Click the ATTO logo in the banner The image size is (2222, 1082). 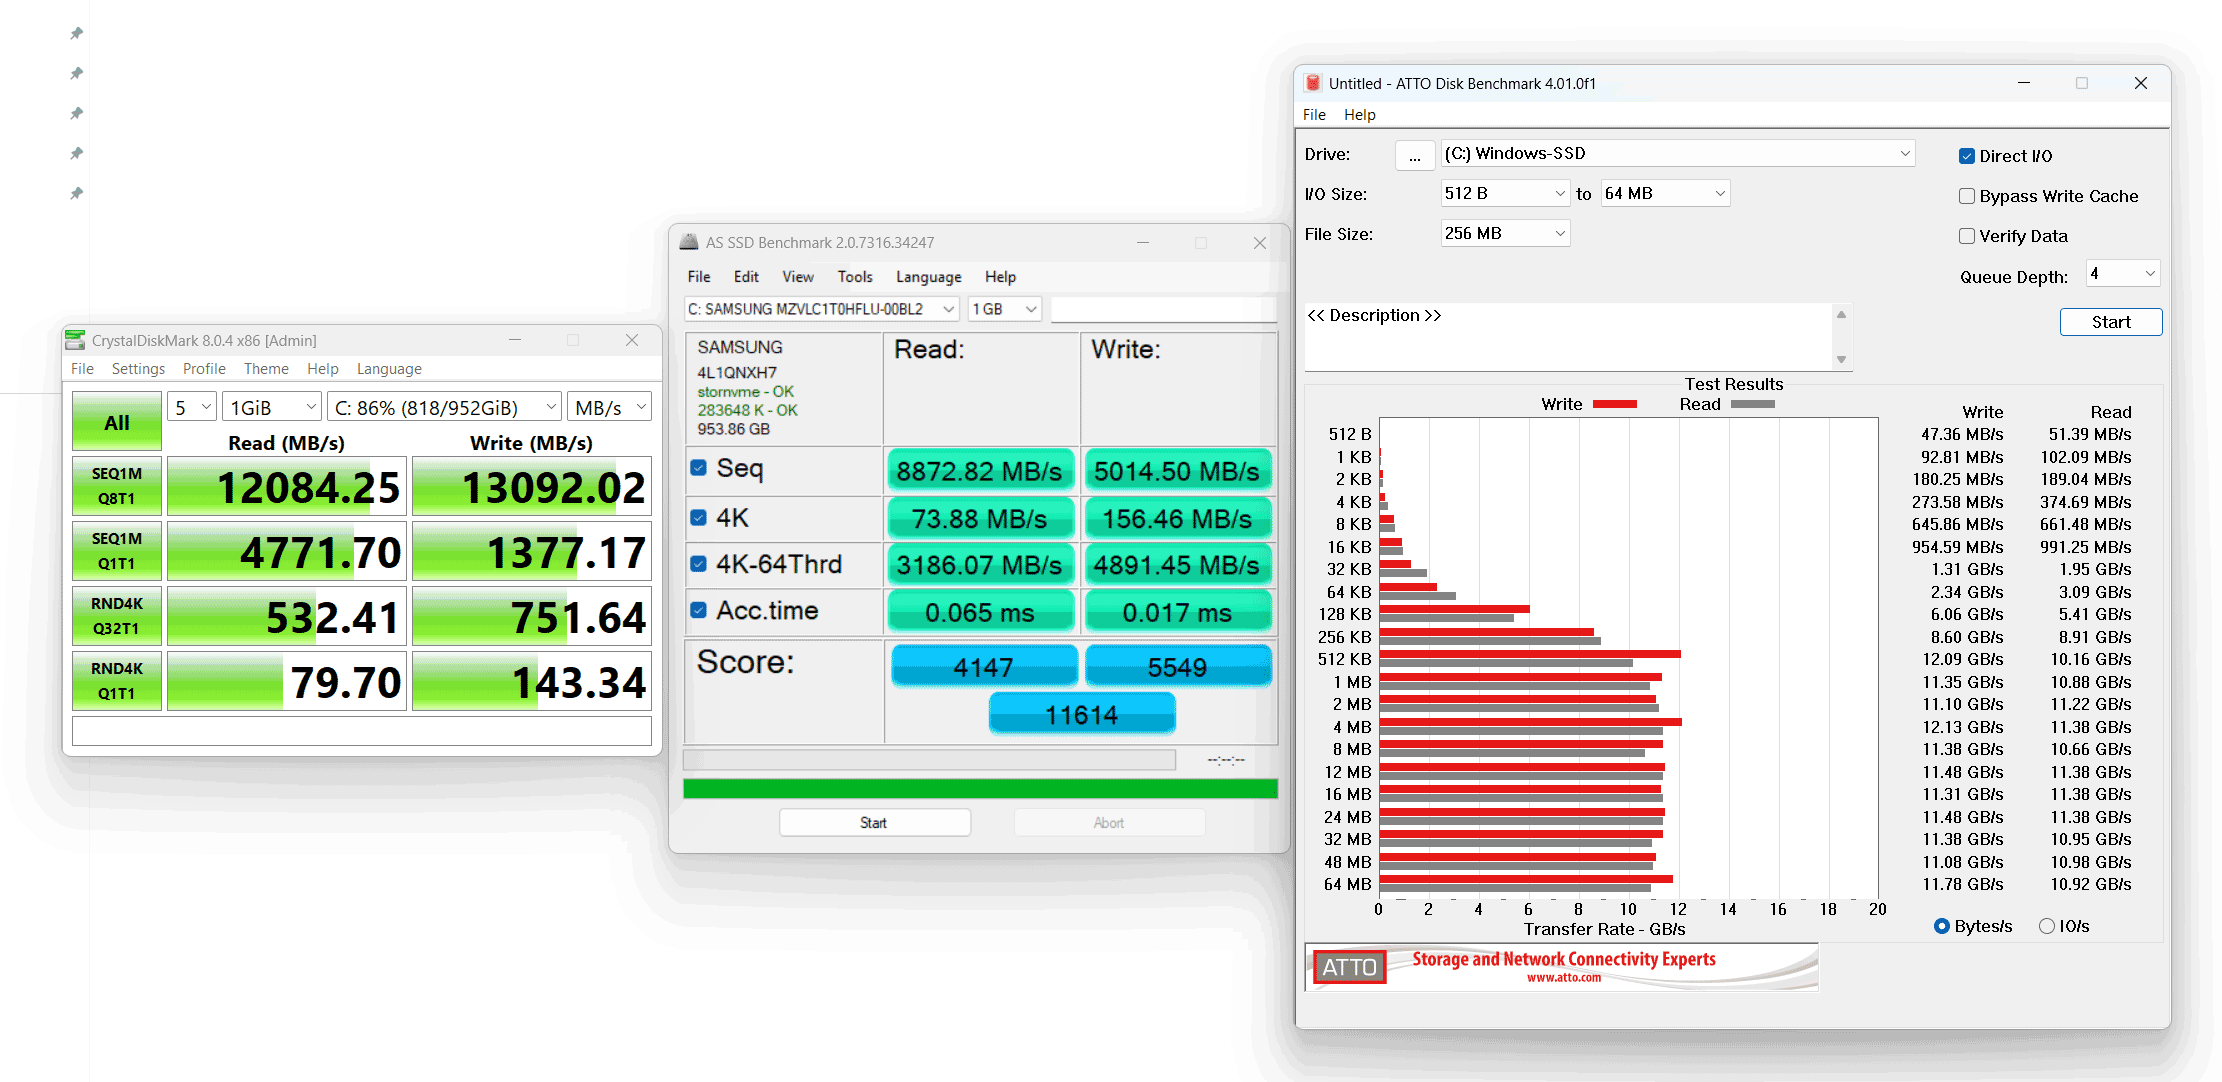[x=1349, y=967]
